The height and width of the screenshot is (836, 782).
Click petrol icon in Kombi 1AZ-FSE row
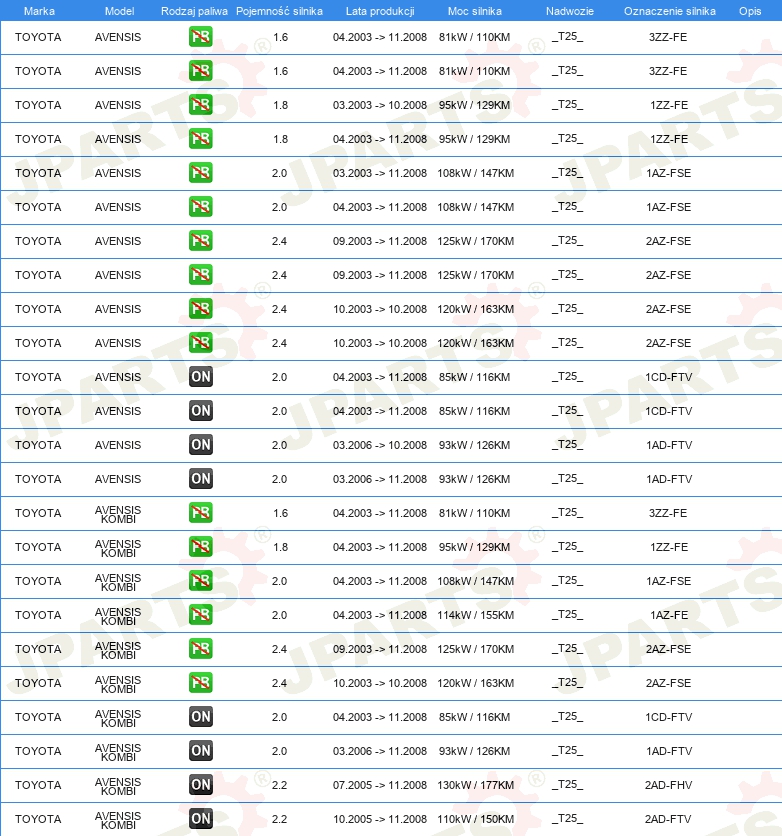click(200, 581)
